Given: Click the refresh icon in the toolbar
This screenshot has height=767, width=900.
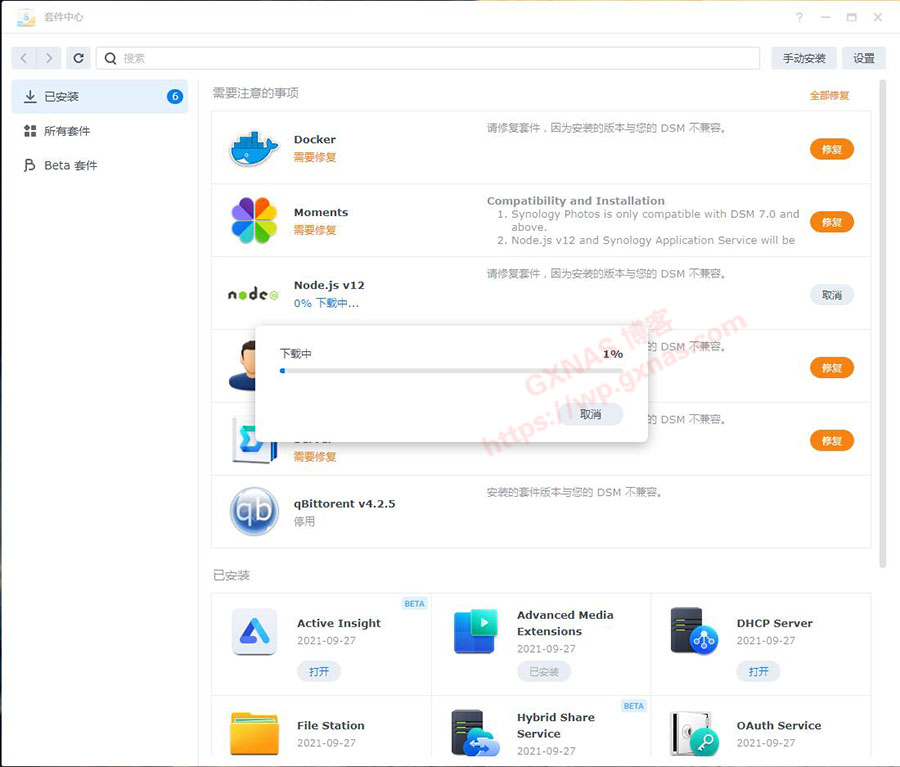Looking at the screenshot, I should point(78,57).
